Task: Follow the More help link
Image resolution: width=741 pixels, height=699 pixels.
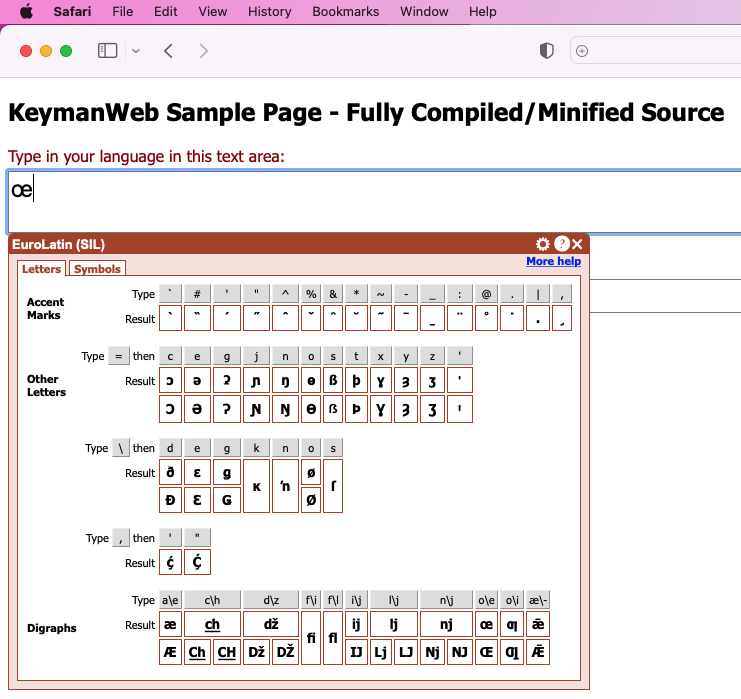Action: tap(553, 261)
